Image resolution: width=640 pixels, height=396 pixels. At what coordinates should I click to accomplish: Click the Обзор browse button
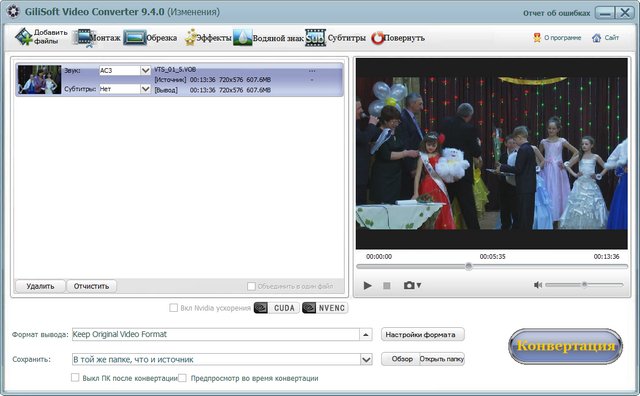(x=400, y=359)
